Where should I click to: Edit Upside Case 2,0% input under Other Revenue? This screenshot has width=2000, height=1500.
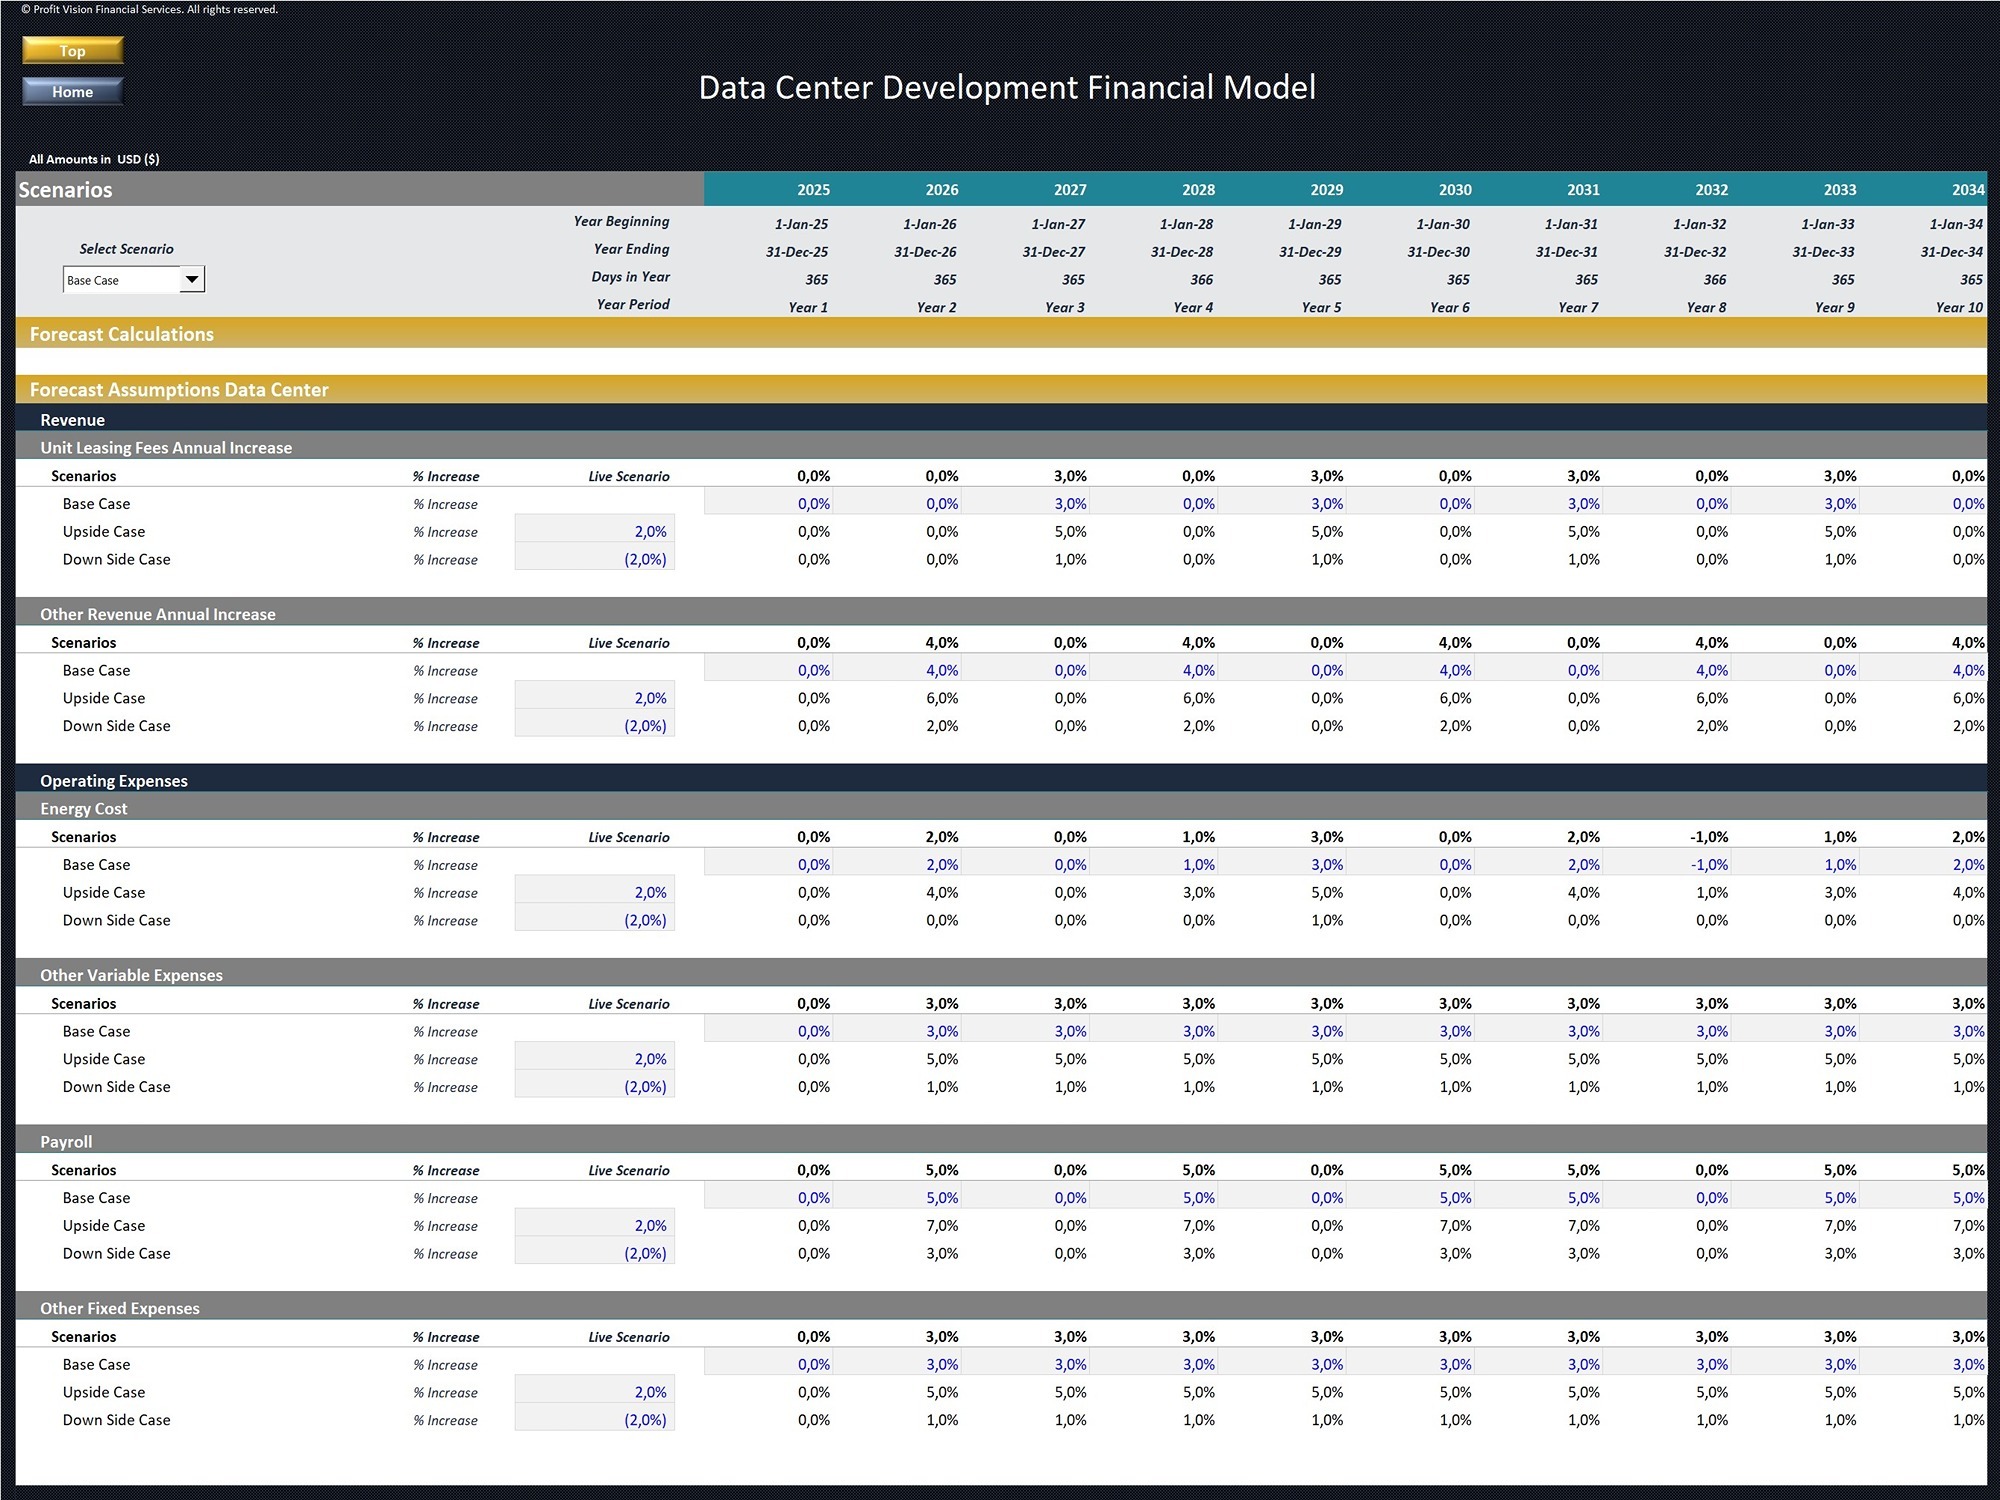tap(595, 699)
